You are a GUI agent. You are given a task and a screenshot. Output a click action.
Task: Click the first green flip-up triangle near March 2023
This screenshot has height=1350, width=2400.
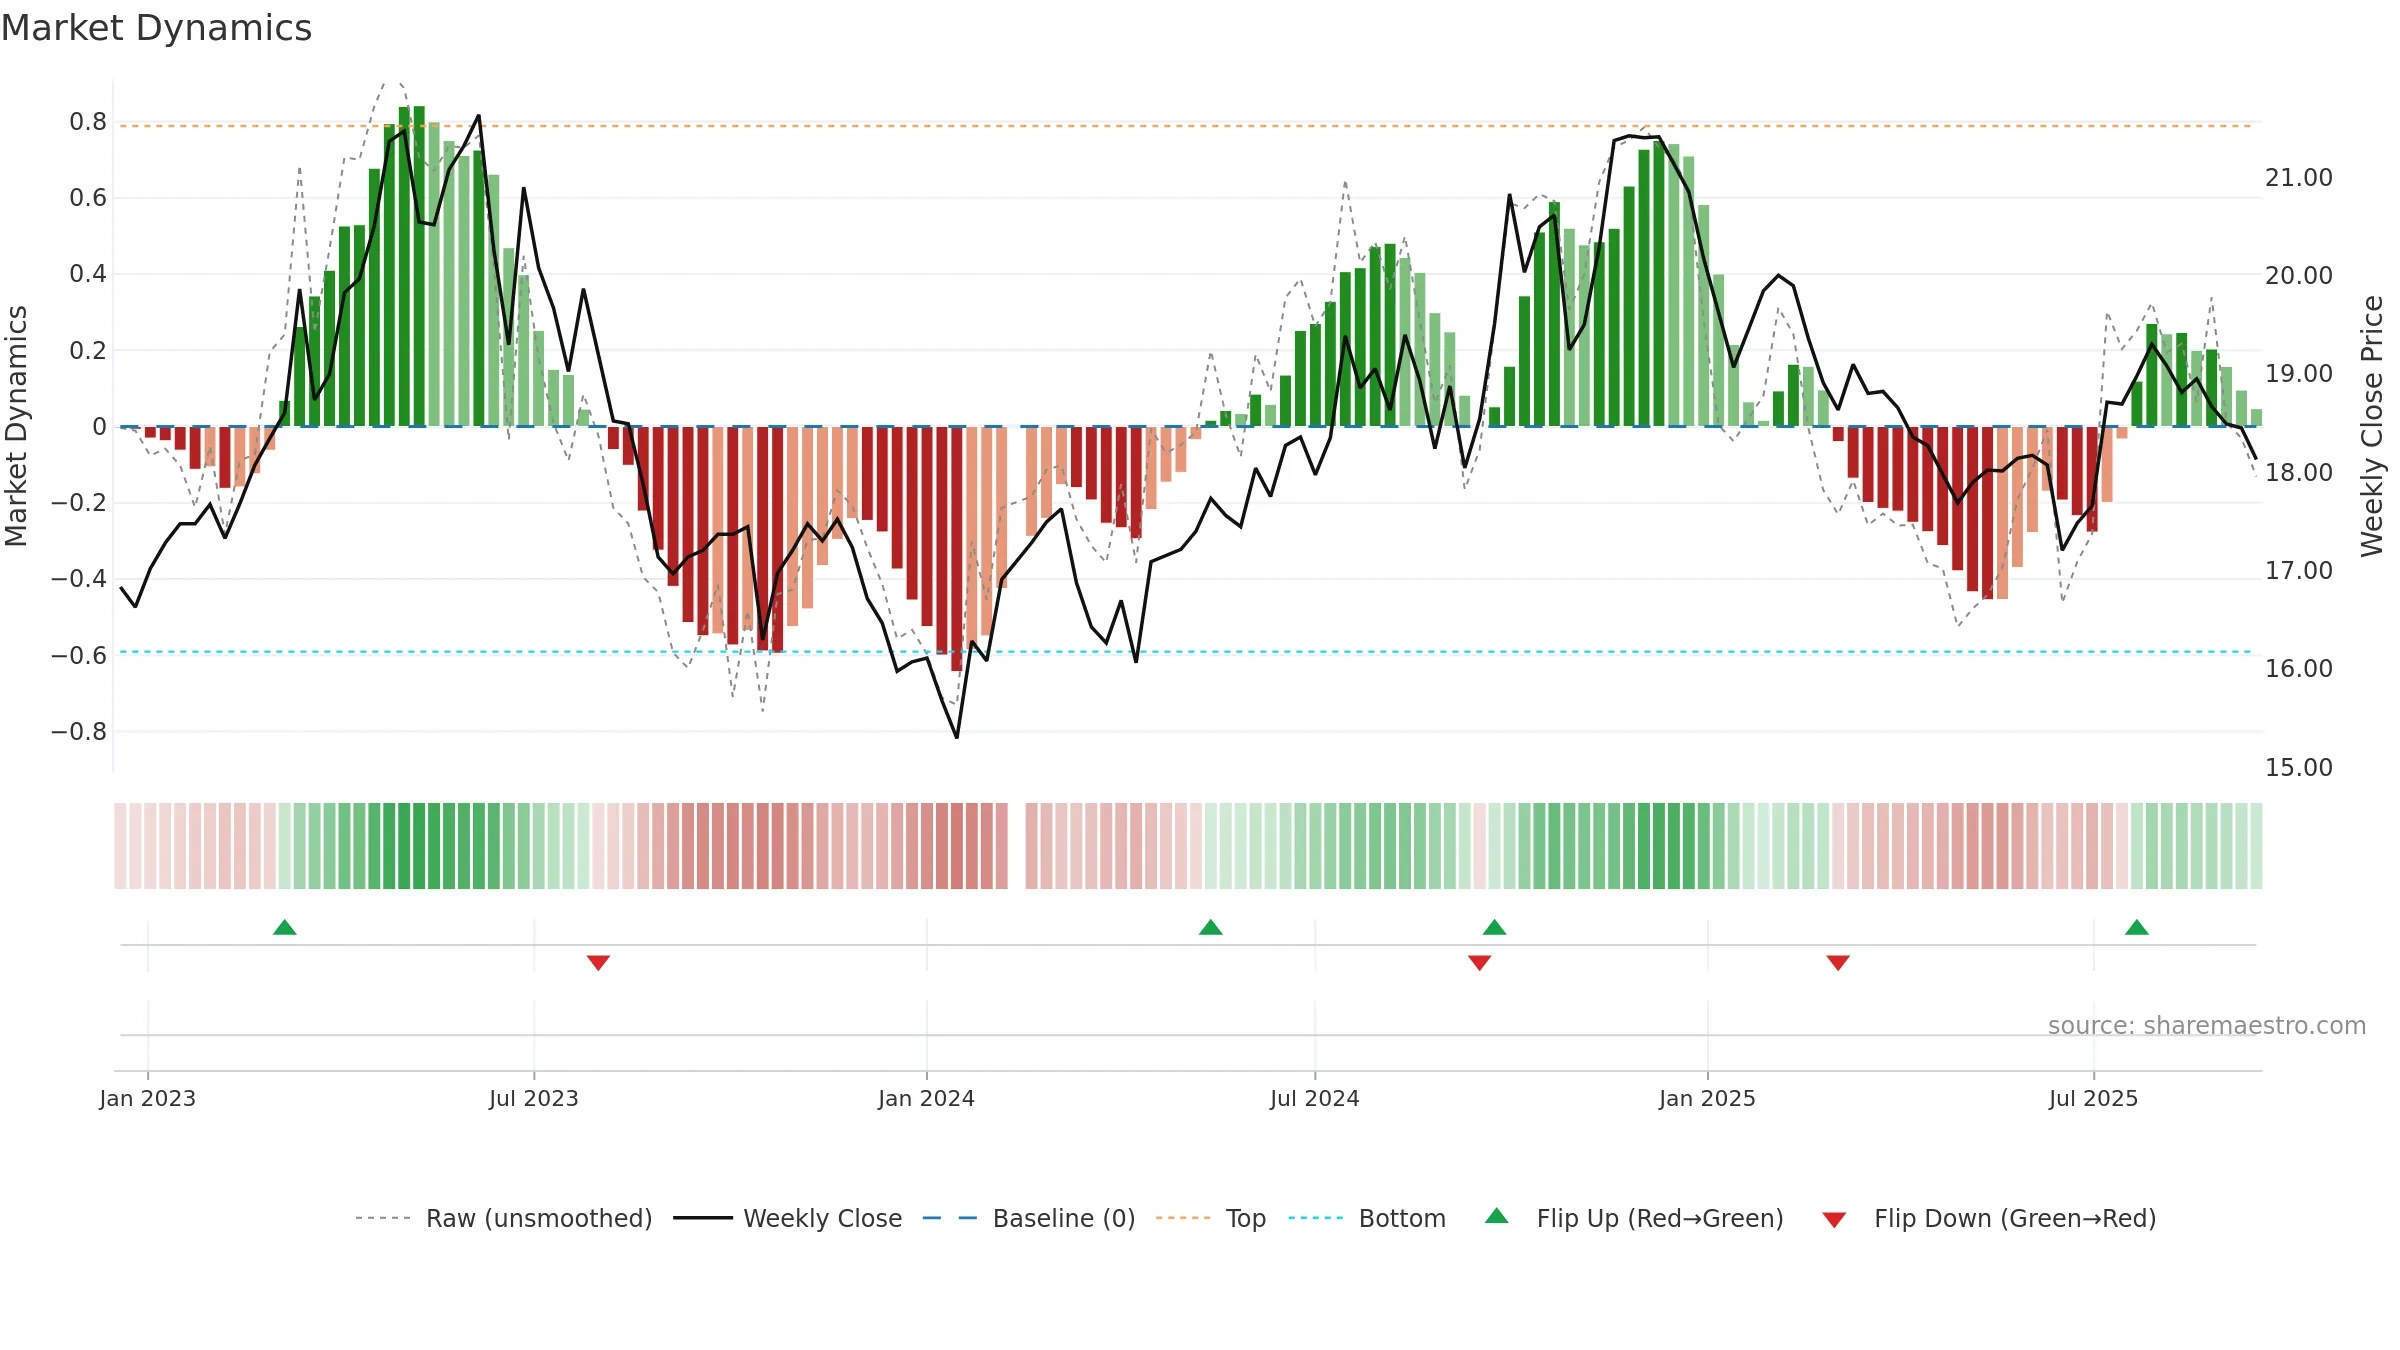click(285, 927)
